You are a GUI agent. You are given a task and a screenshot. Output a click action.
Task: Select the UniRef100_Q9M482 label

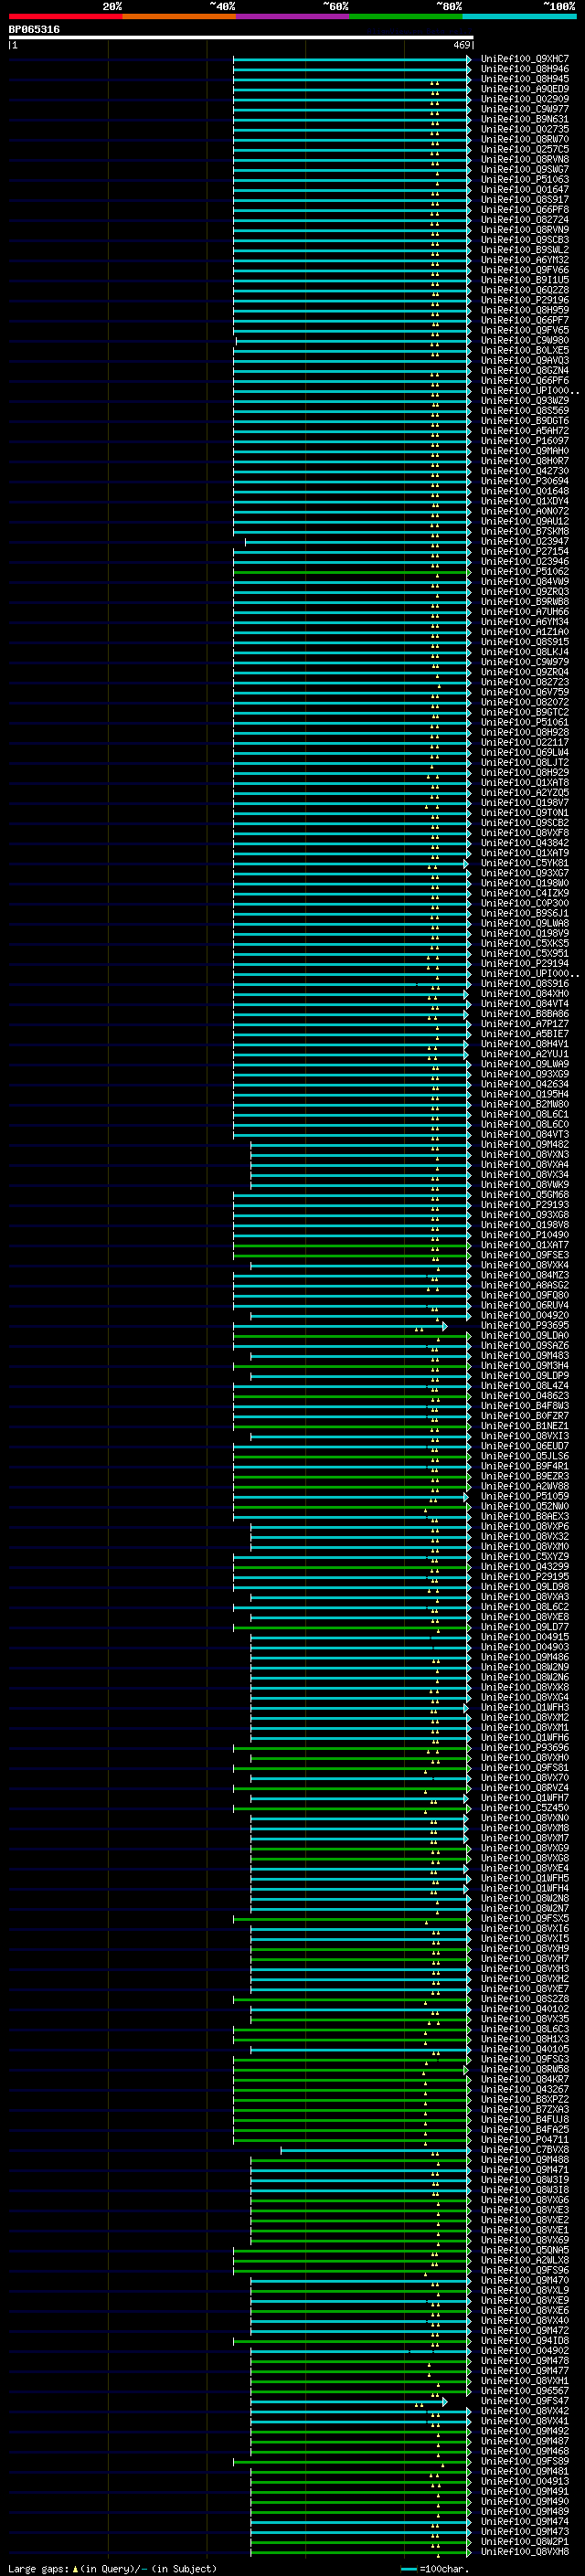[x=524, y=1145]
